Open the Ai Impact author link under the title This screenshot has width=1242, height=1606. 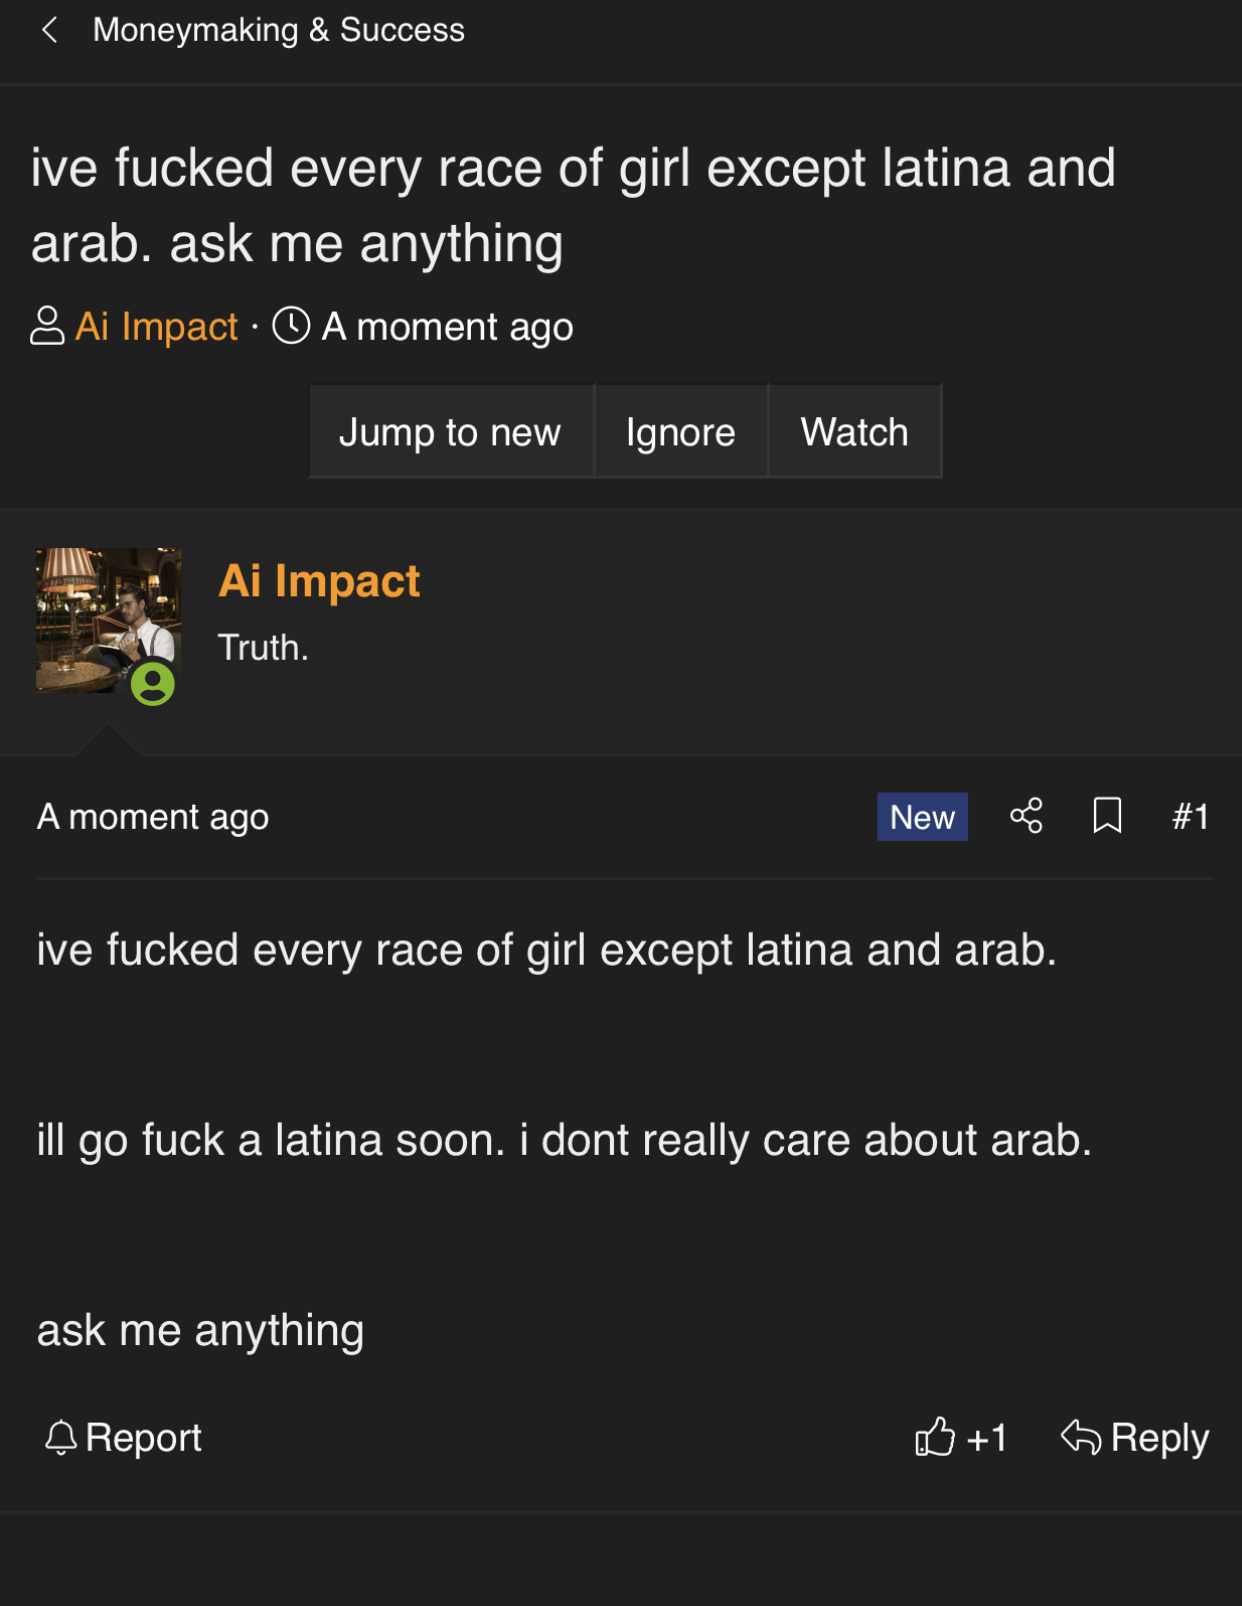tap(156, 326)
